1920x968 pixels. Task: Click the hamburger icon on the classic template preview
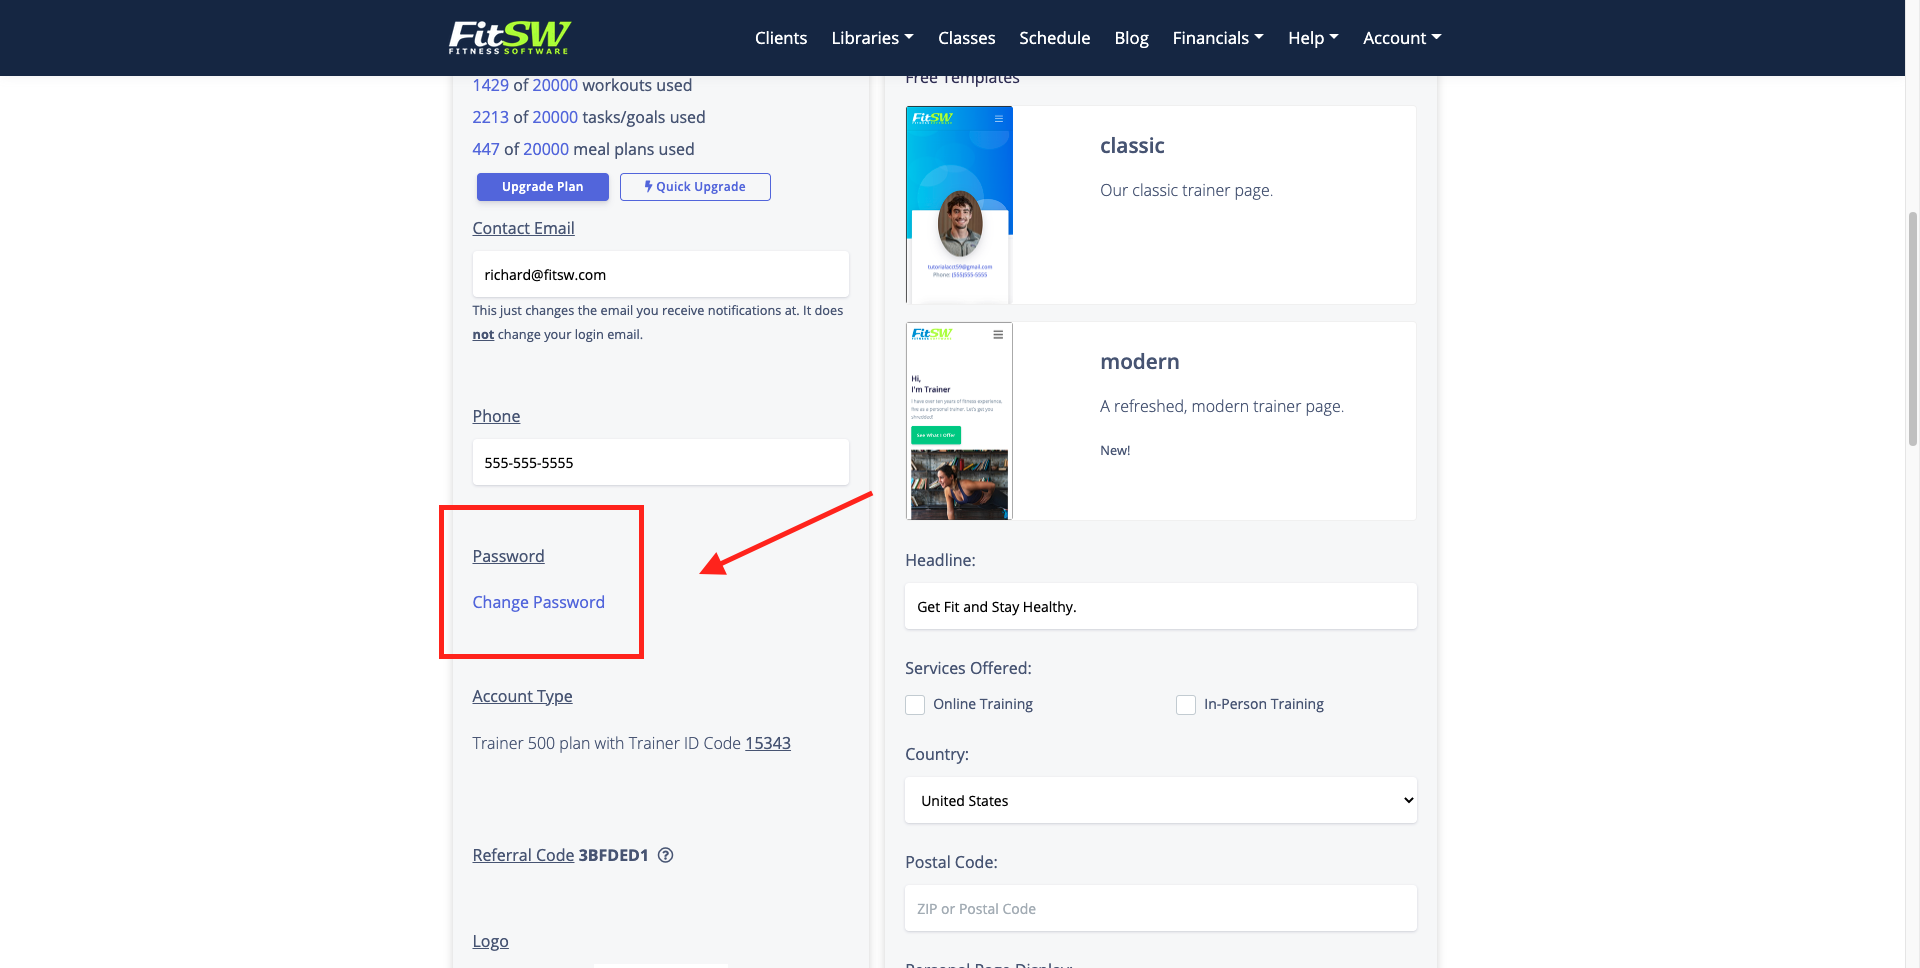coord(997,118)
